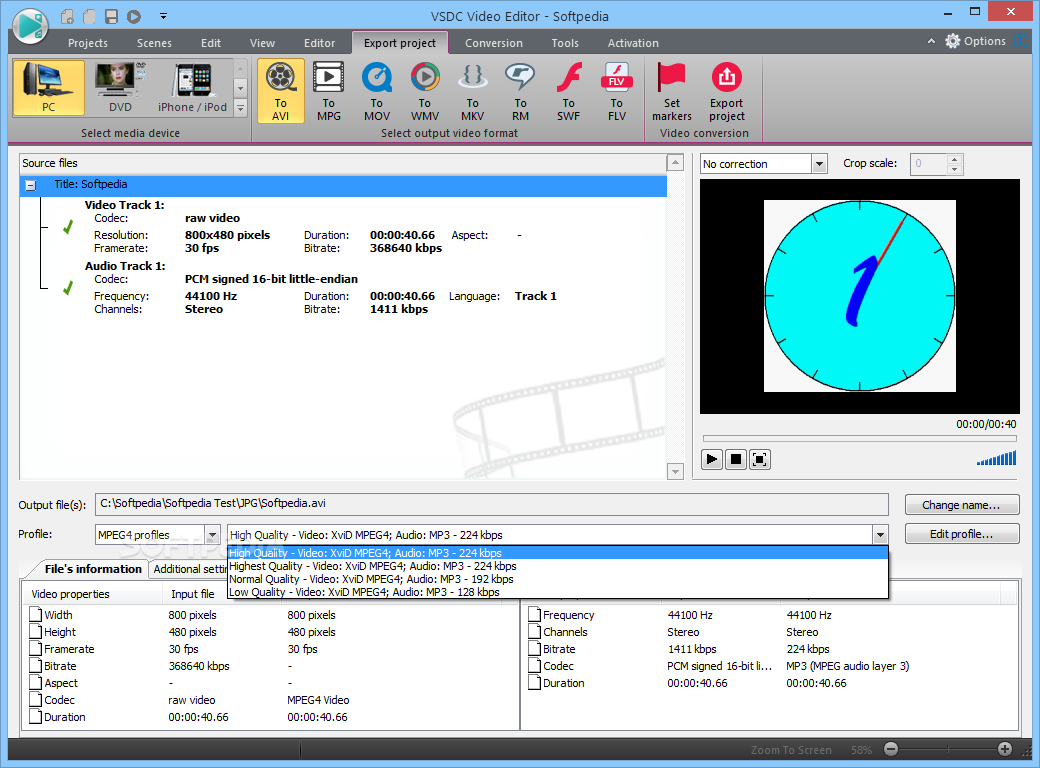The height and width of the screenshot is (768, 1040).
Task: Switch to the Conversion tab
Action: pos(493,43)
